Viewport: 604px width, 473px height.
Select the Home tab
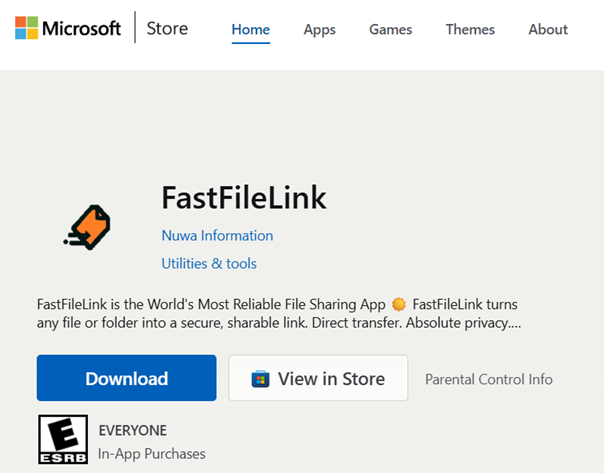click(x=251, y=30)
